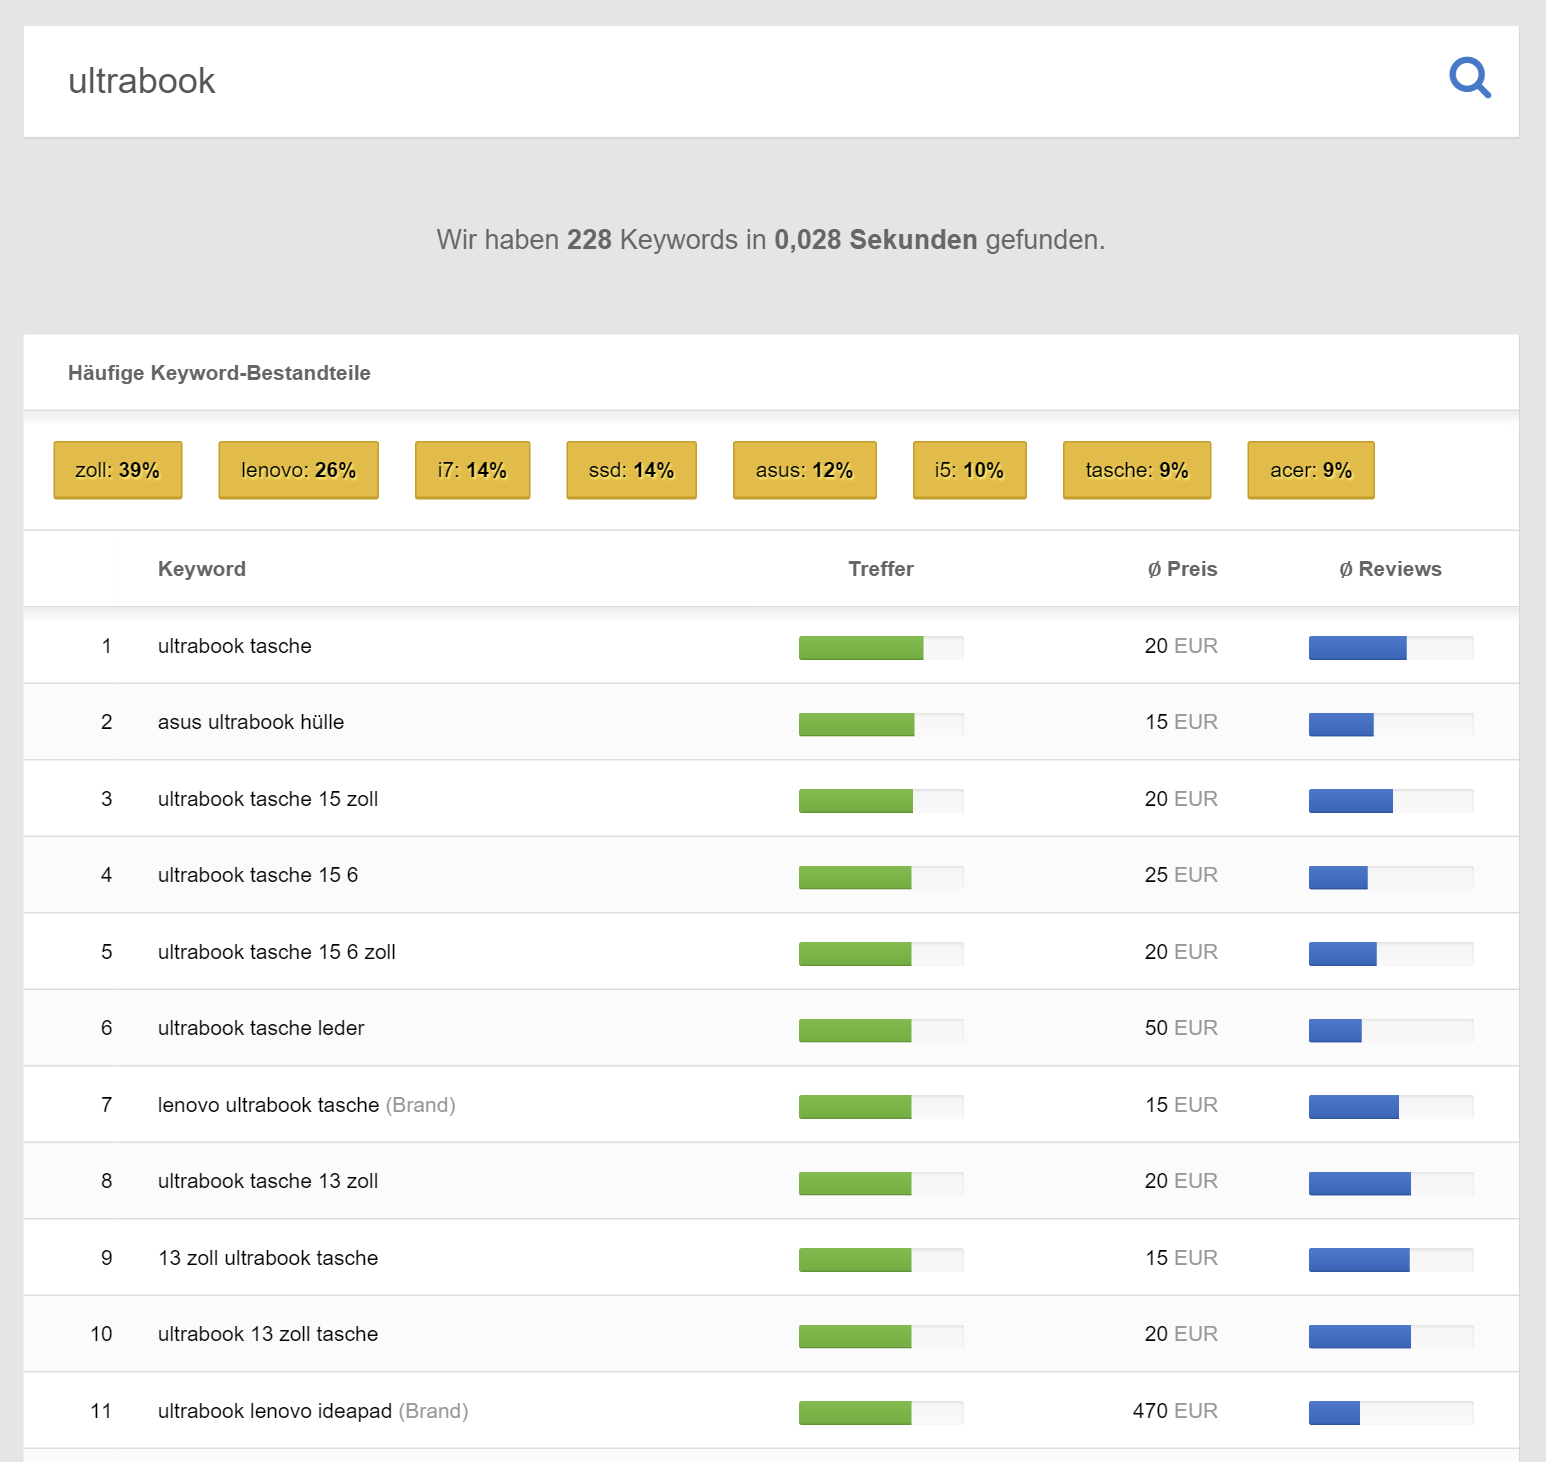
Task: Select the 'zoll: 39%' keyword tag
Action: 118,470
